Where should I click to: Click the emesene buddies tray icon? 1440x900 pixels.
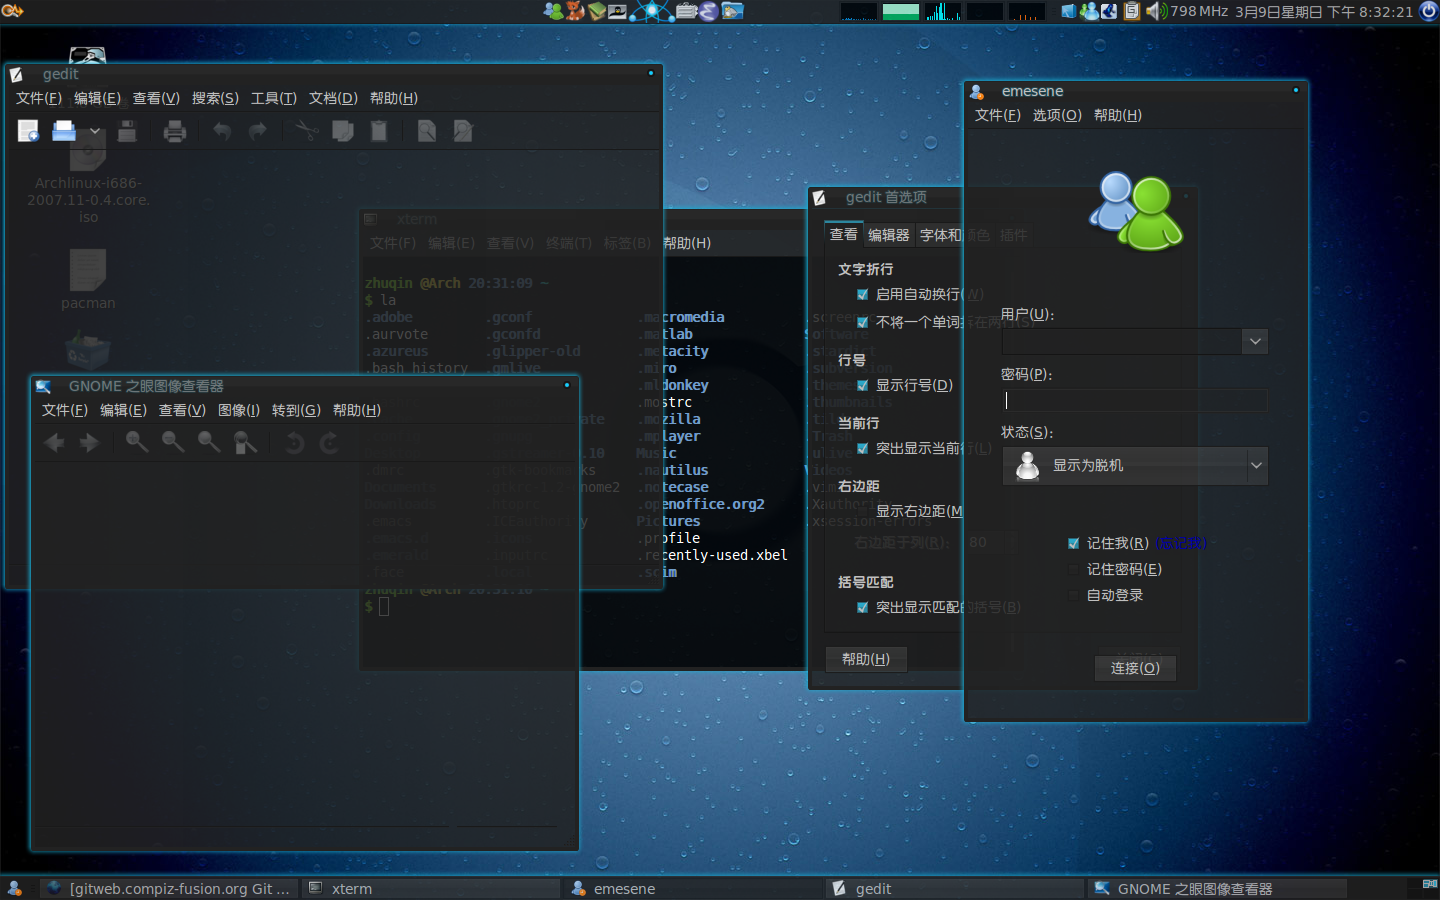(1090, 11)
